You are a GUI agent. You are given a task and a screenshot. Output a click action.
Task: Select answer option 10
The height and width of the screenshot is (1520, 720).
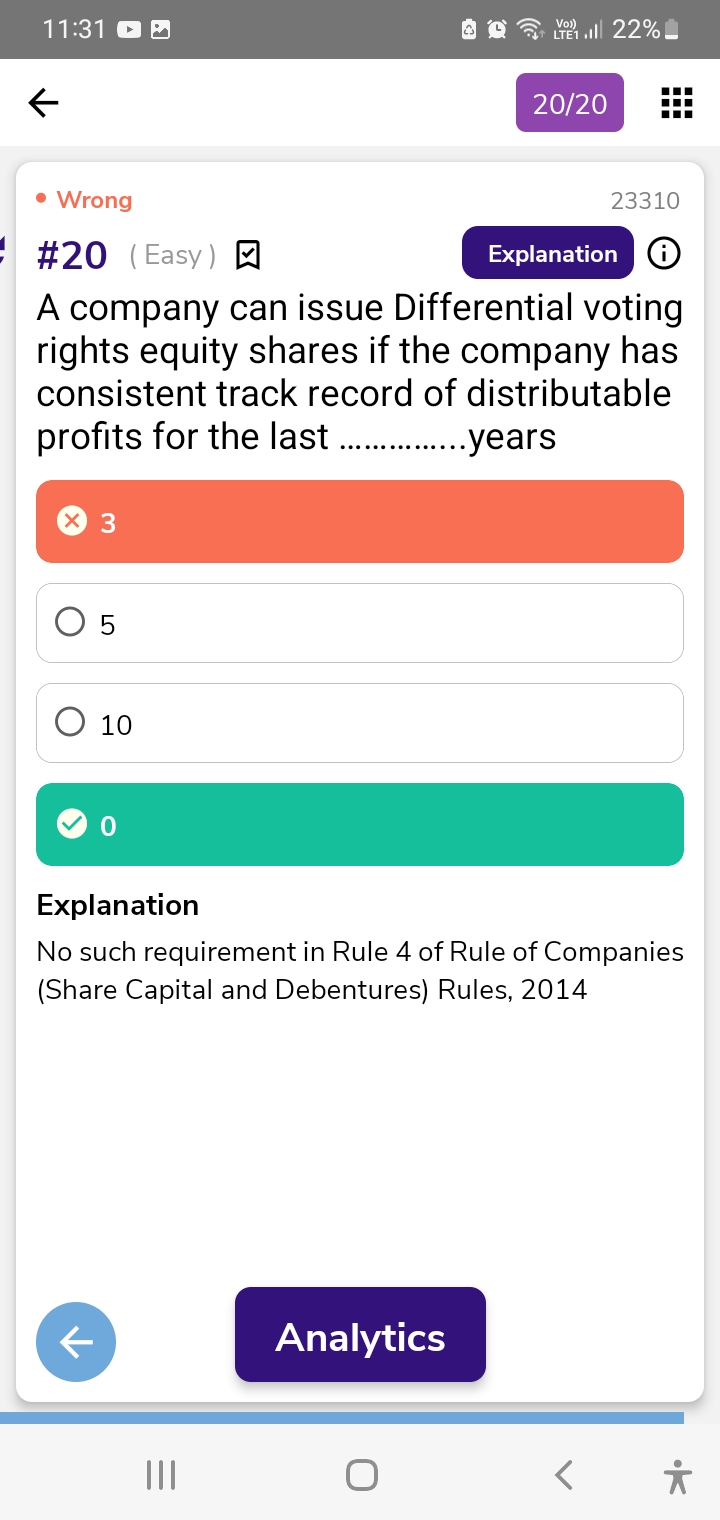[x=360, y=723]
